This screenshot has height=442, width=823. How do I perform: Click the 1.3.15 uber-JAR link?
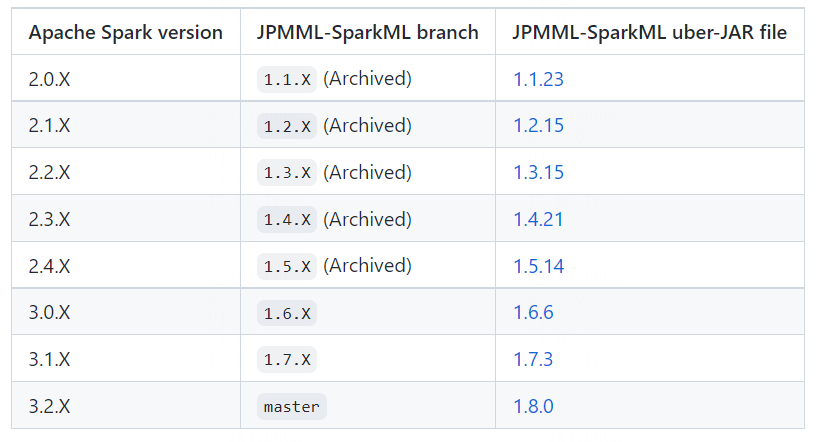click(538, 173)
